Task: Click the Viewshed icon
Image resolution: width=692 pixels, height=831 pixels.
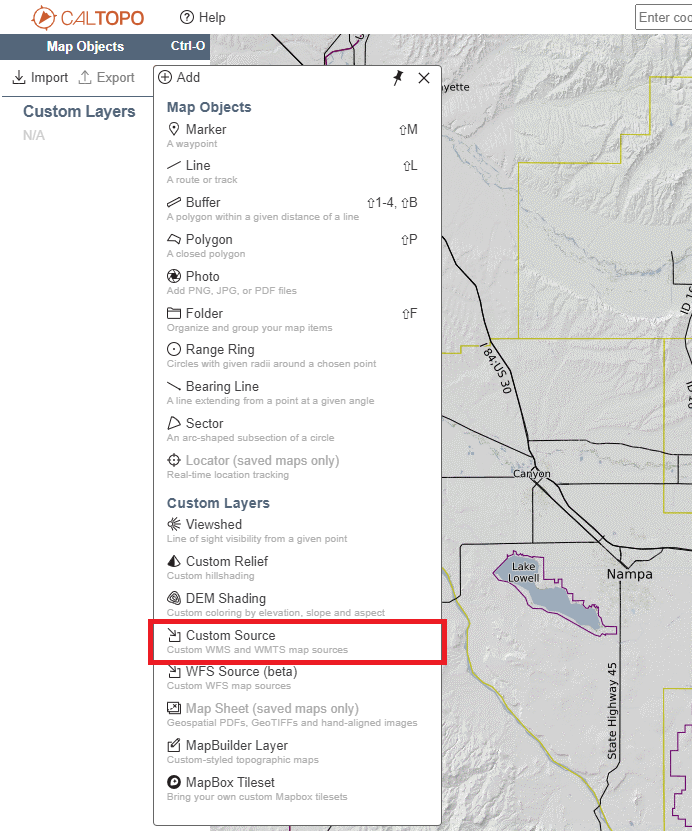Action: pyautogui.click(x=173, y=524)
